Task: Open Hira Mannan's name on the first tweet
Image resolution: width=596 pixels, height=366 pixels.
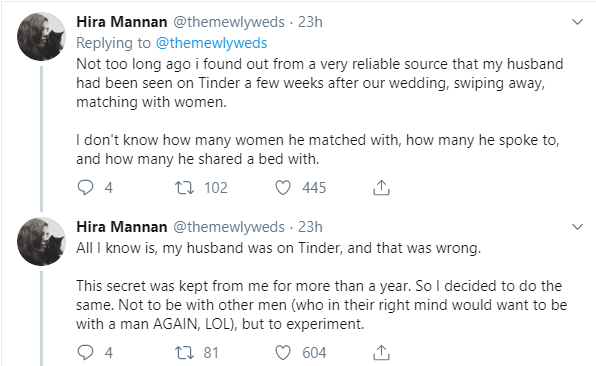Action: [122, 22]
